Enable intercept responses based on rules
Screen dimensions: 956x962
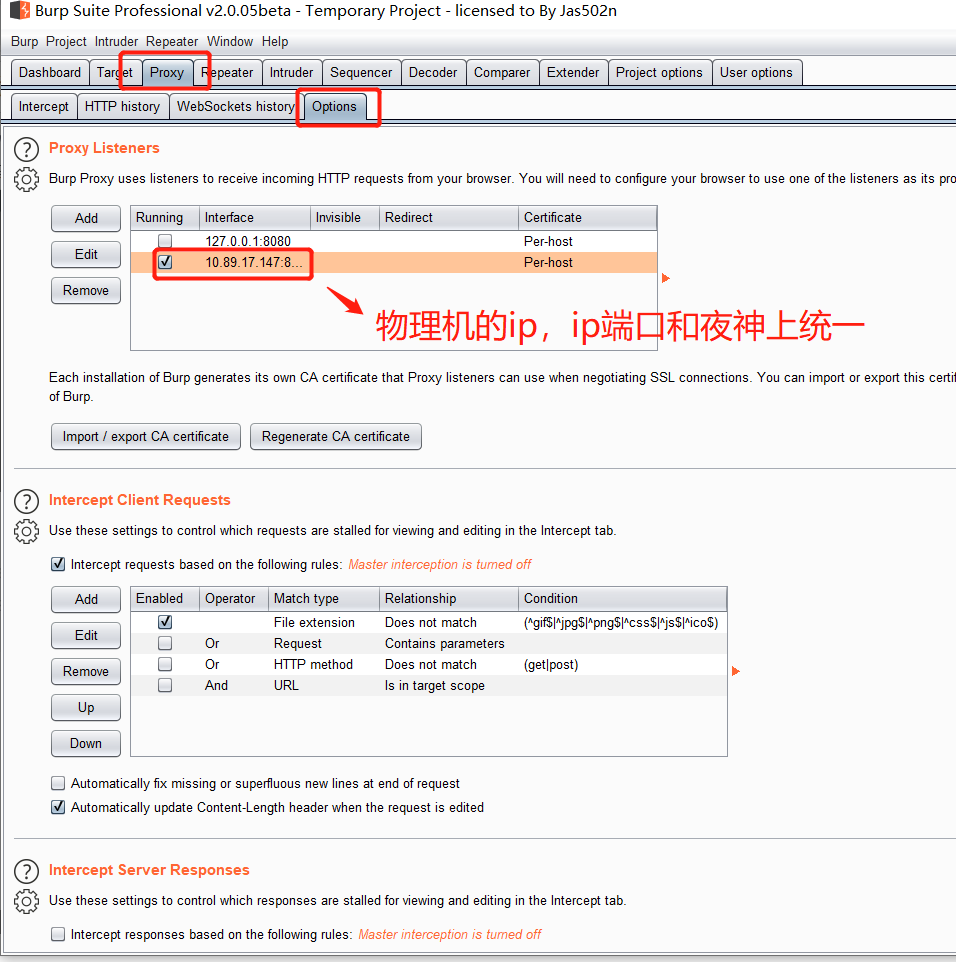coord(58,934)
